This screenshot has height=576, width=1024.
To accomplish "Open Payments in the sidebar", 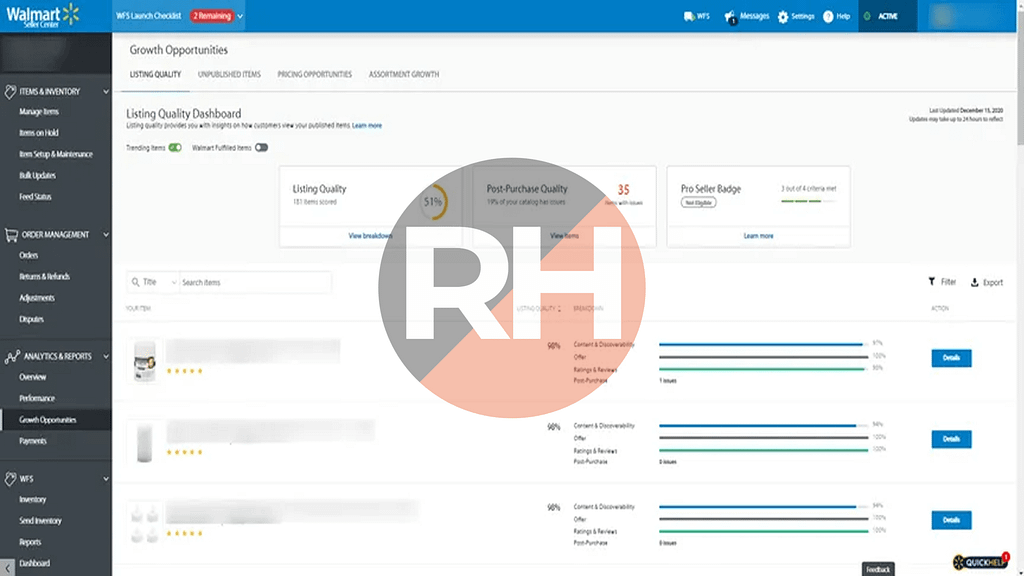I will [33, 441].
